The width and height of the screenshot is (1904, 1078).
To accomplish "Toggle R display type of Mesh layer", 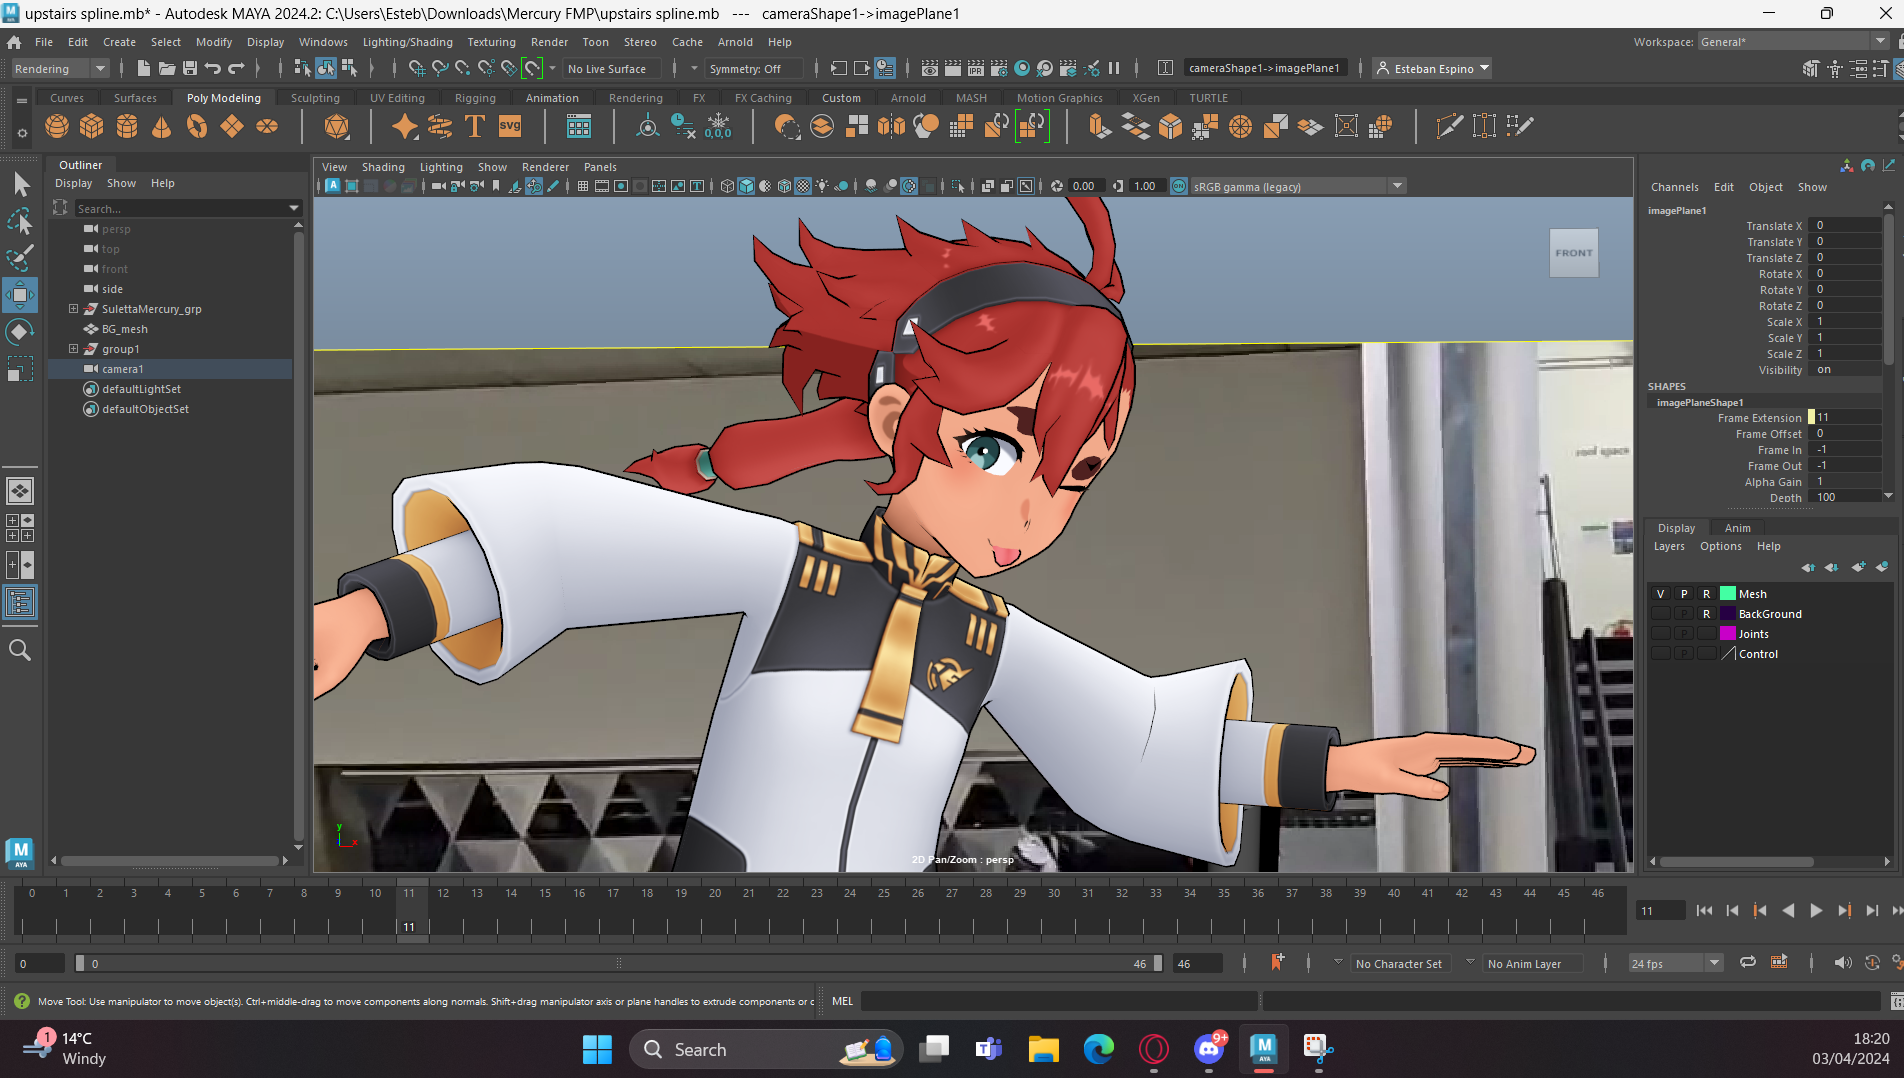I will click(x=1707, y=594).
